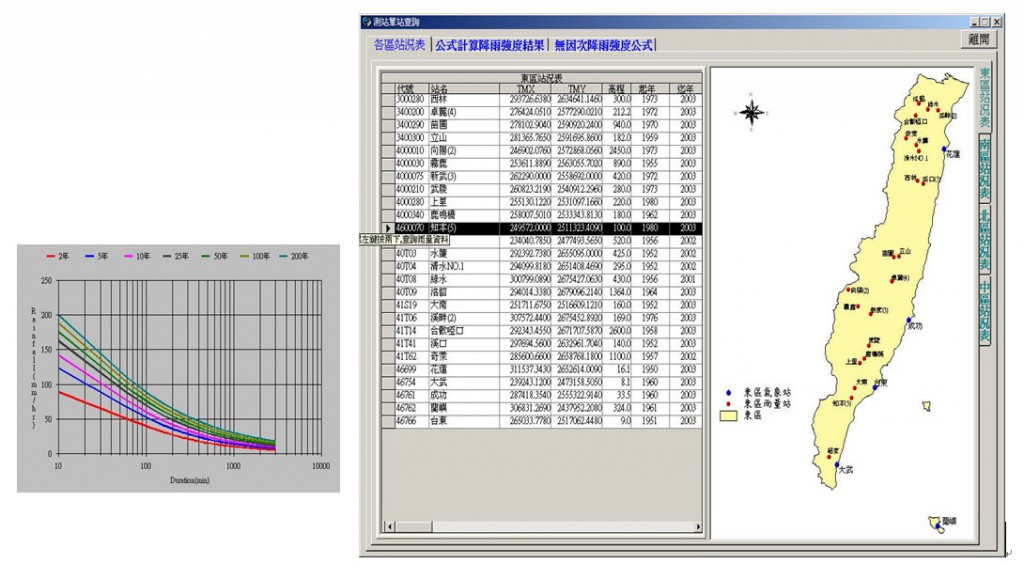Click the 站名 column header
The height and width of the screenshot is (580, 1024).
(x=464, y=89)
